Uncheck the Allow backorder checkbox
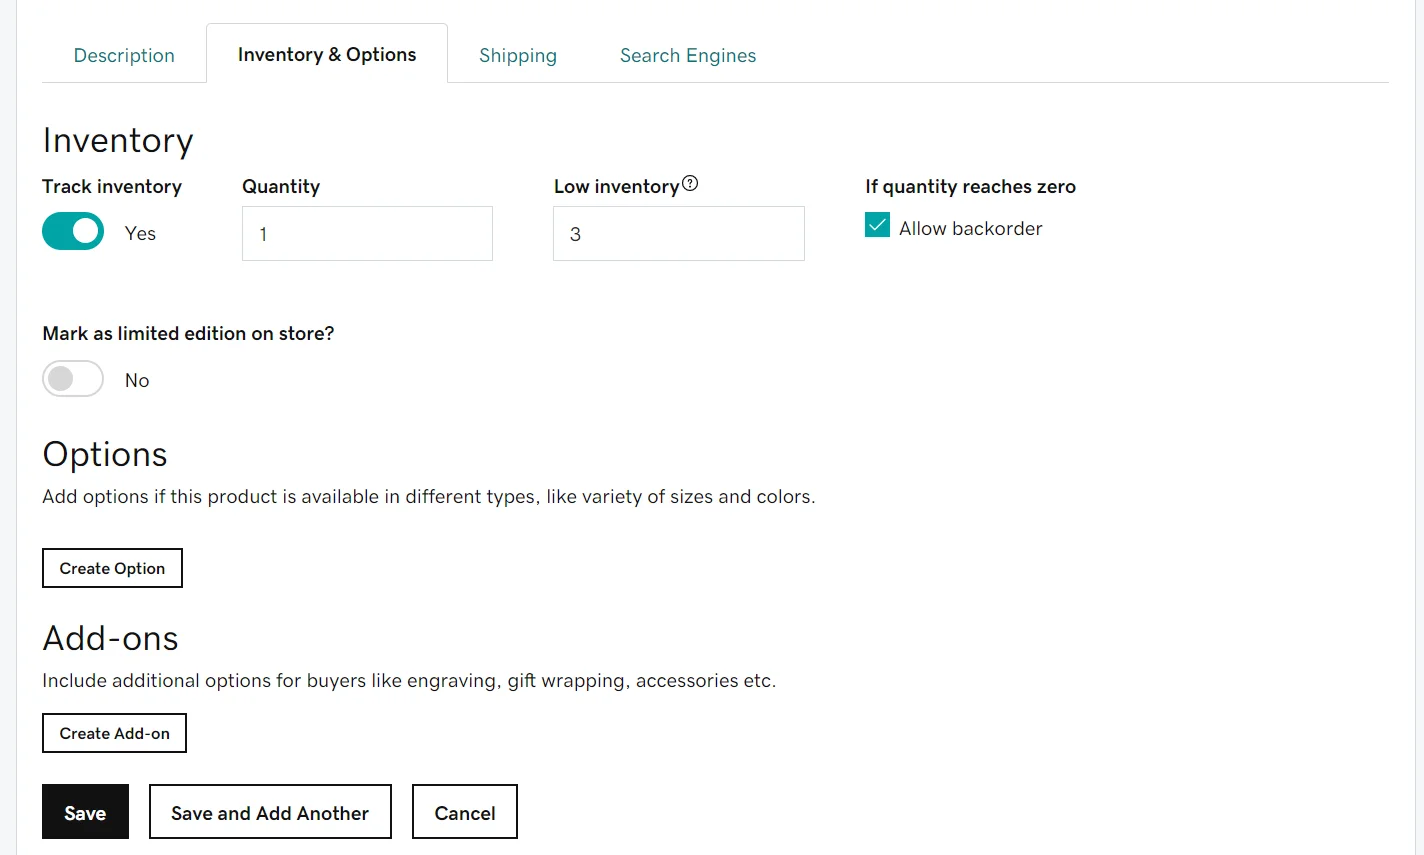The height and width of the screenshot is (855, 1424). pos(877,225)
